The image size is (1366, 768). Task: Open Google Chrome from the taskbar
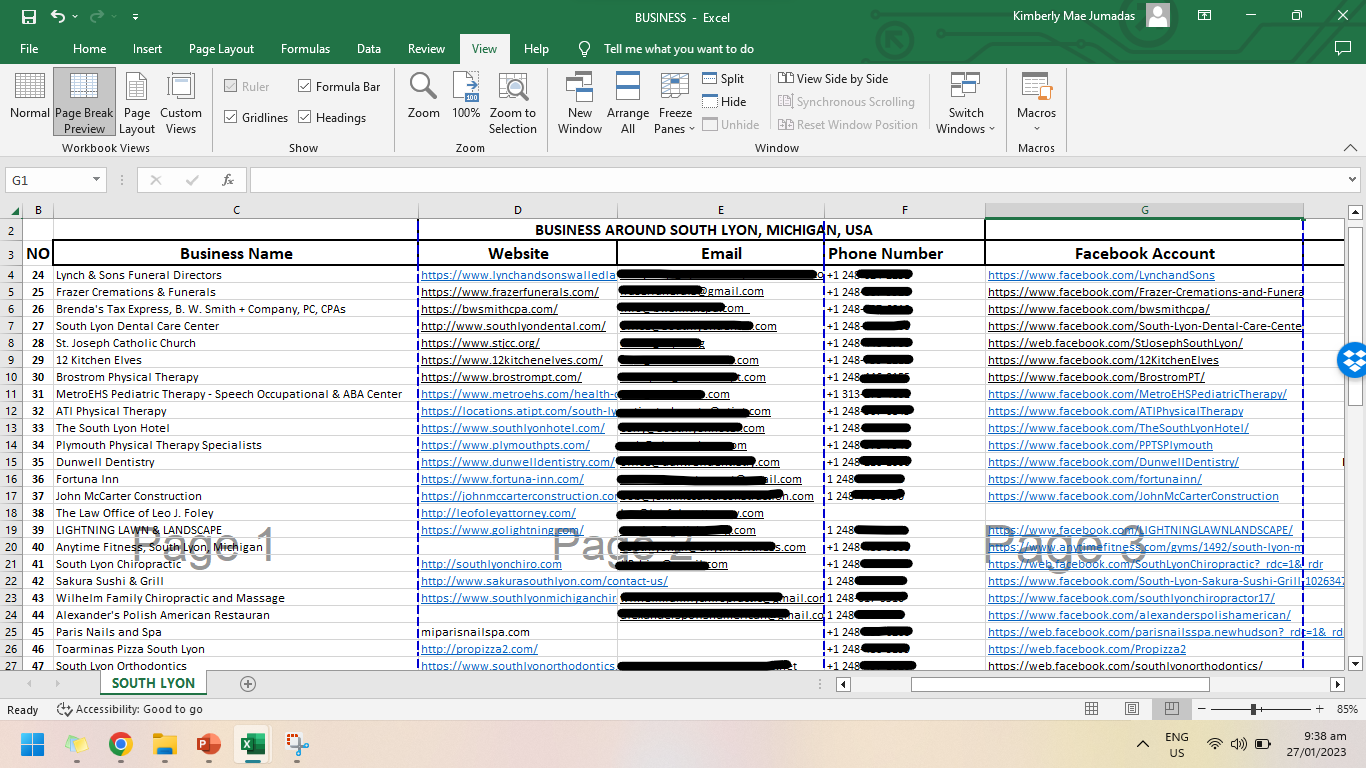pyautogui.click(x=121, y=744)
